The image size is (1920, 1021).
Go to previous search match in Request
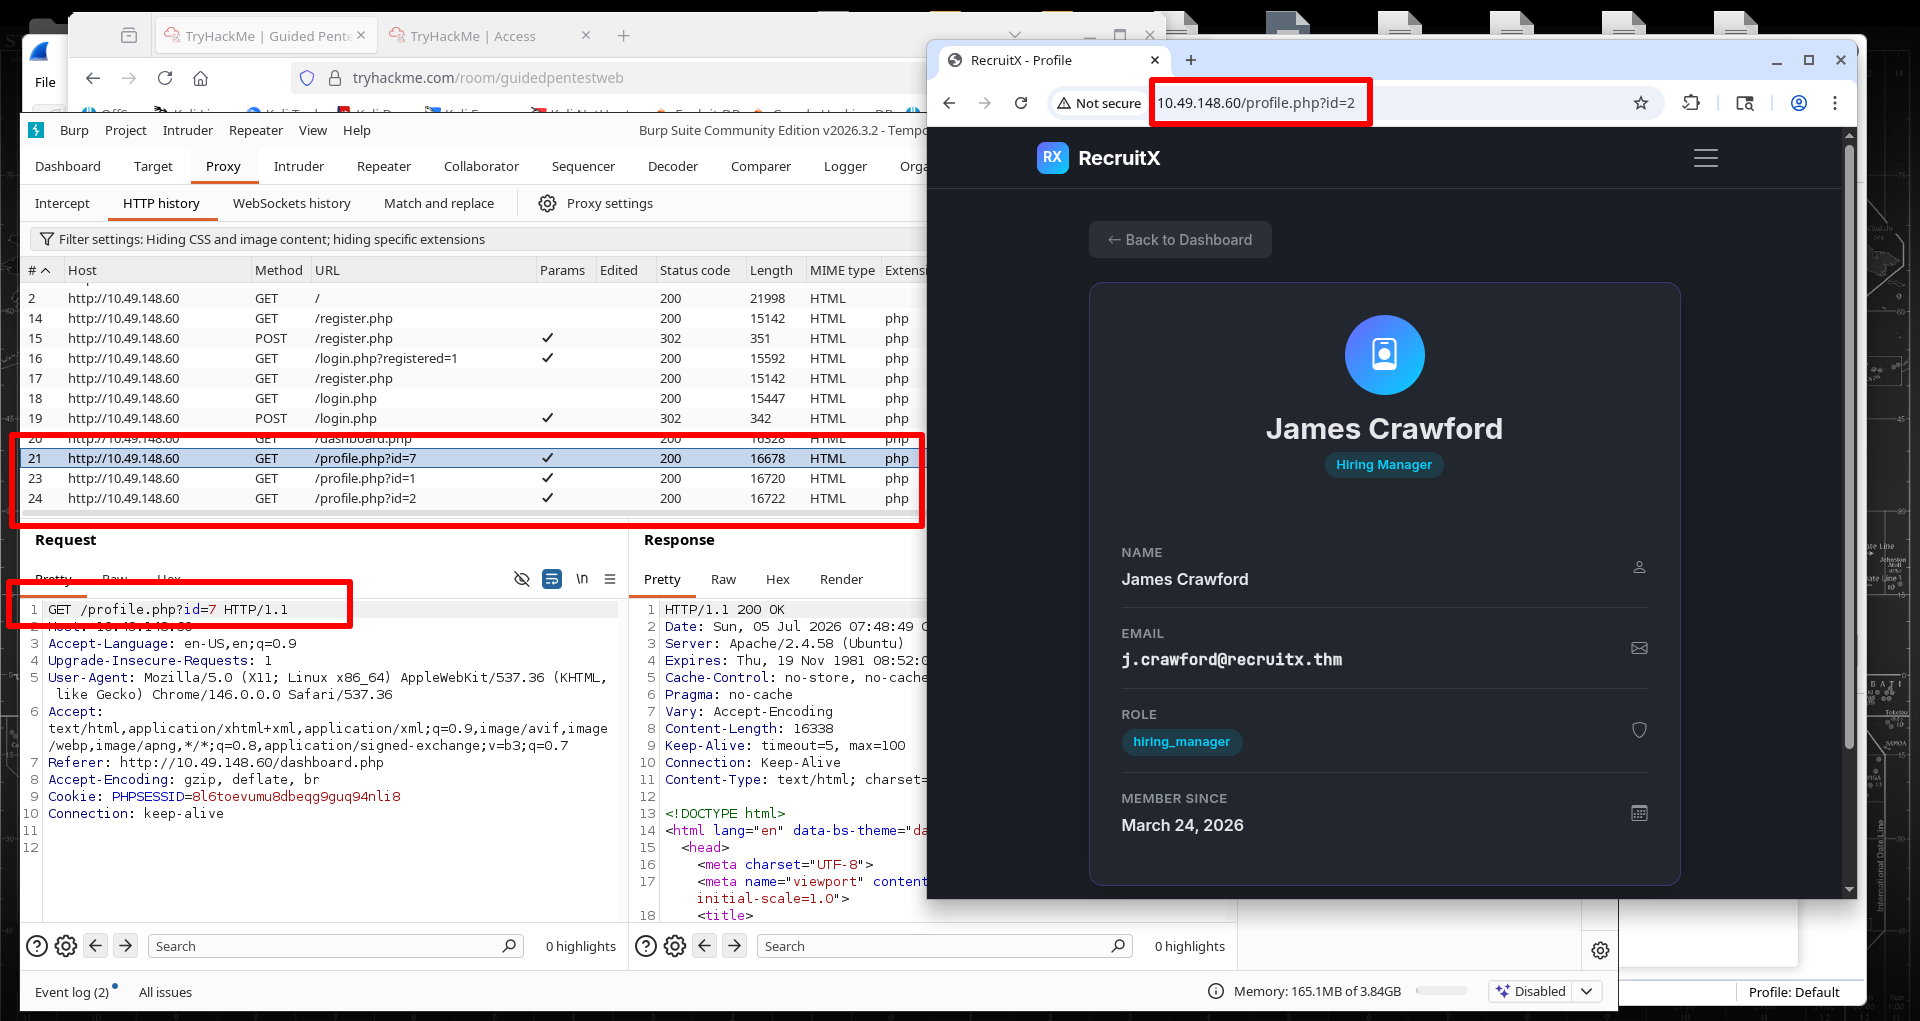(96, 945)
